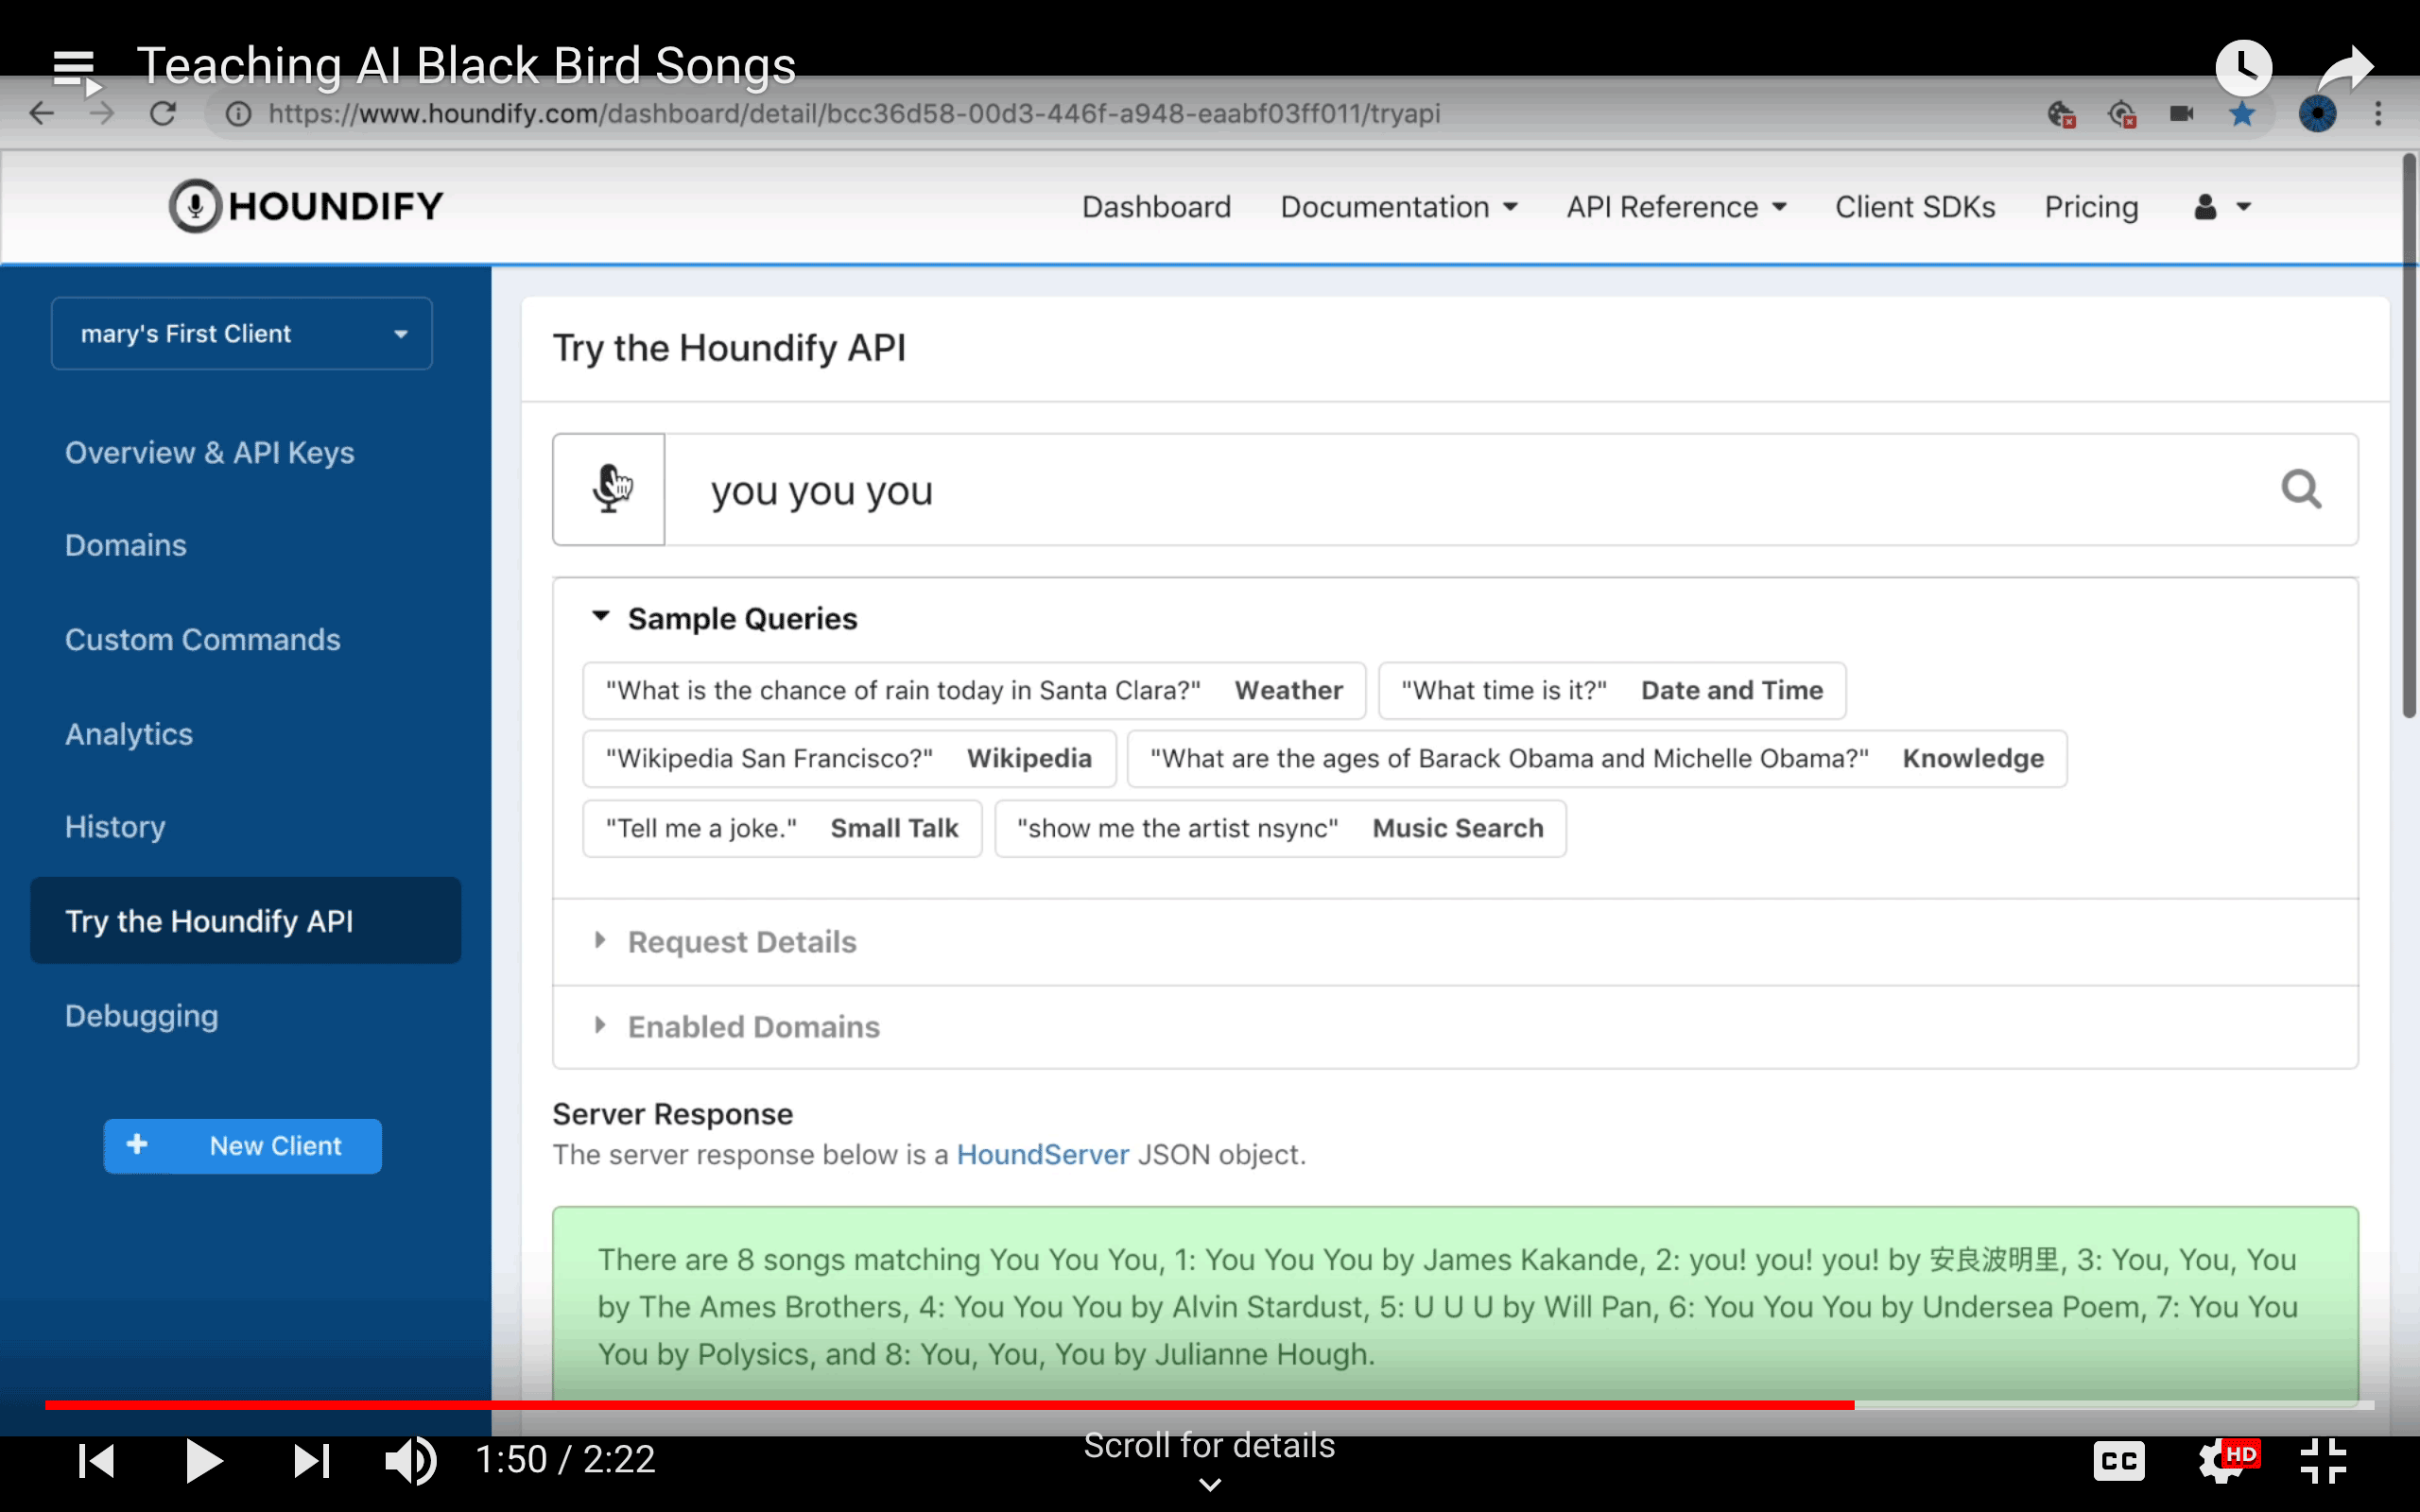This screenshot has width=2420, height=1512.
Task: Click the site info icon in address bar
Action: 237,113
